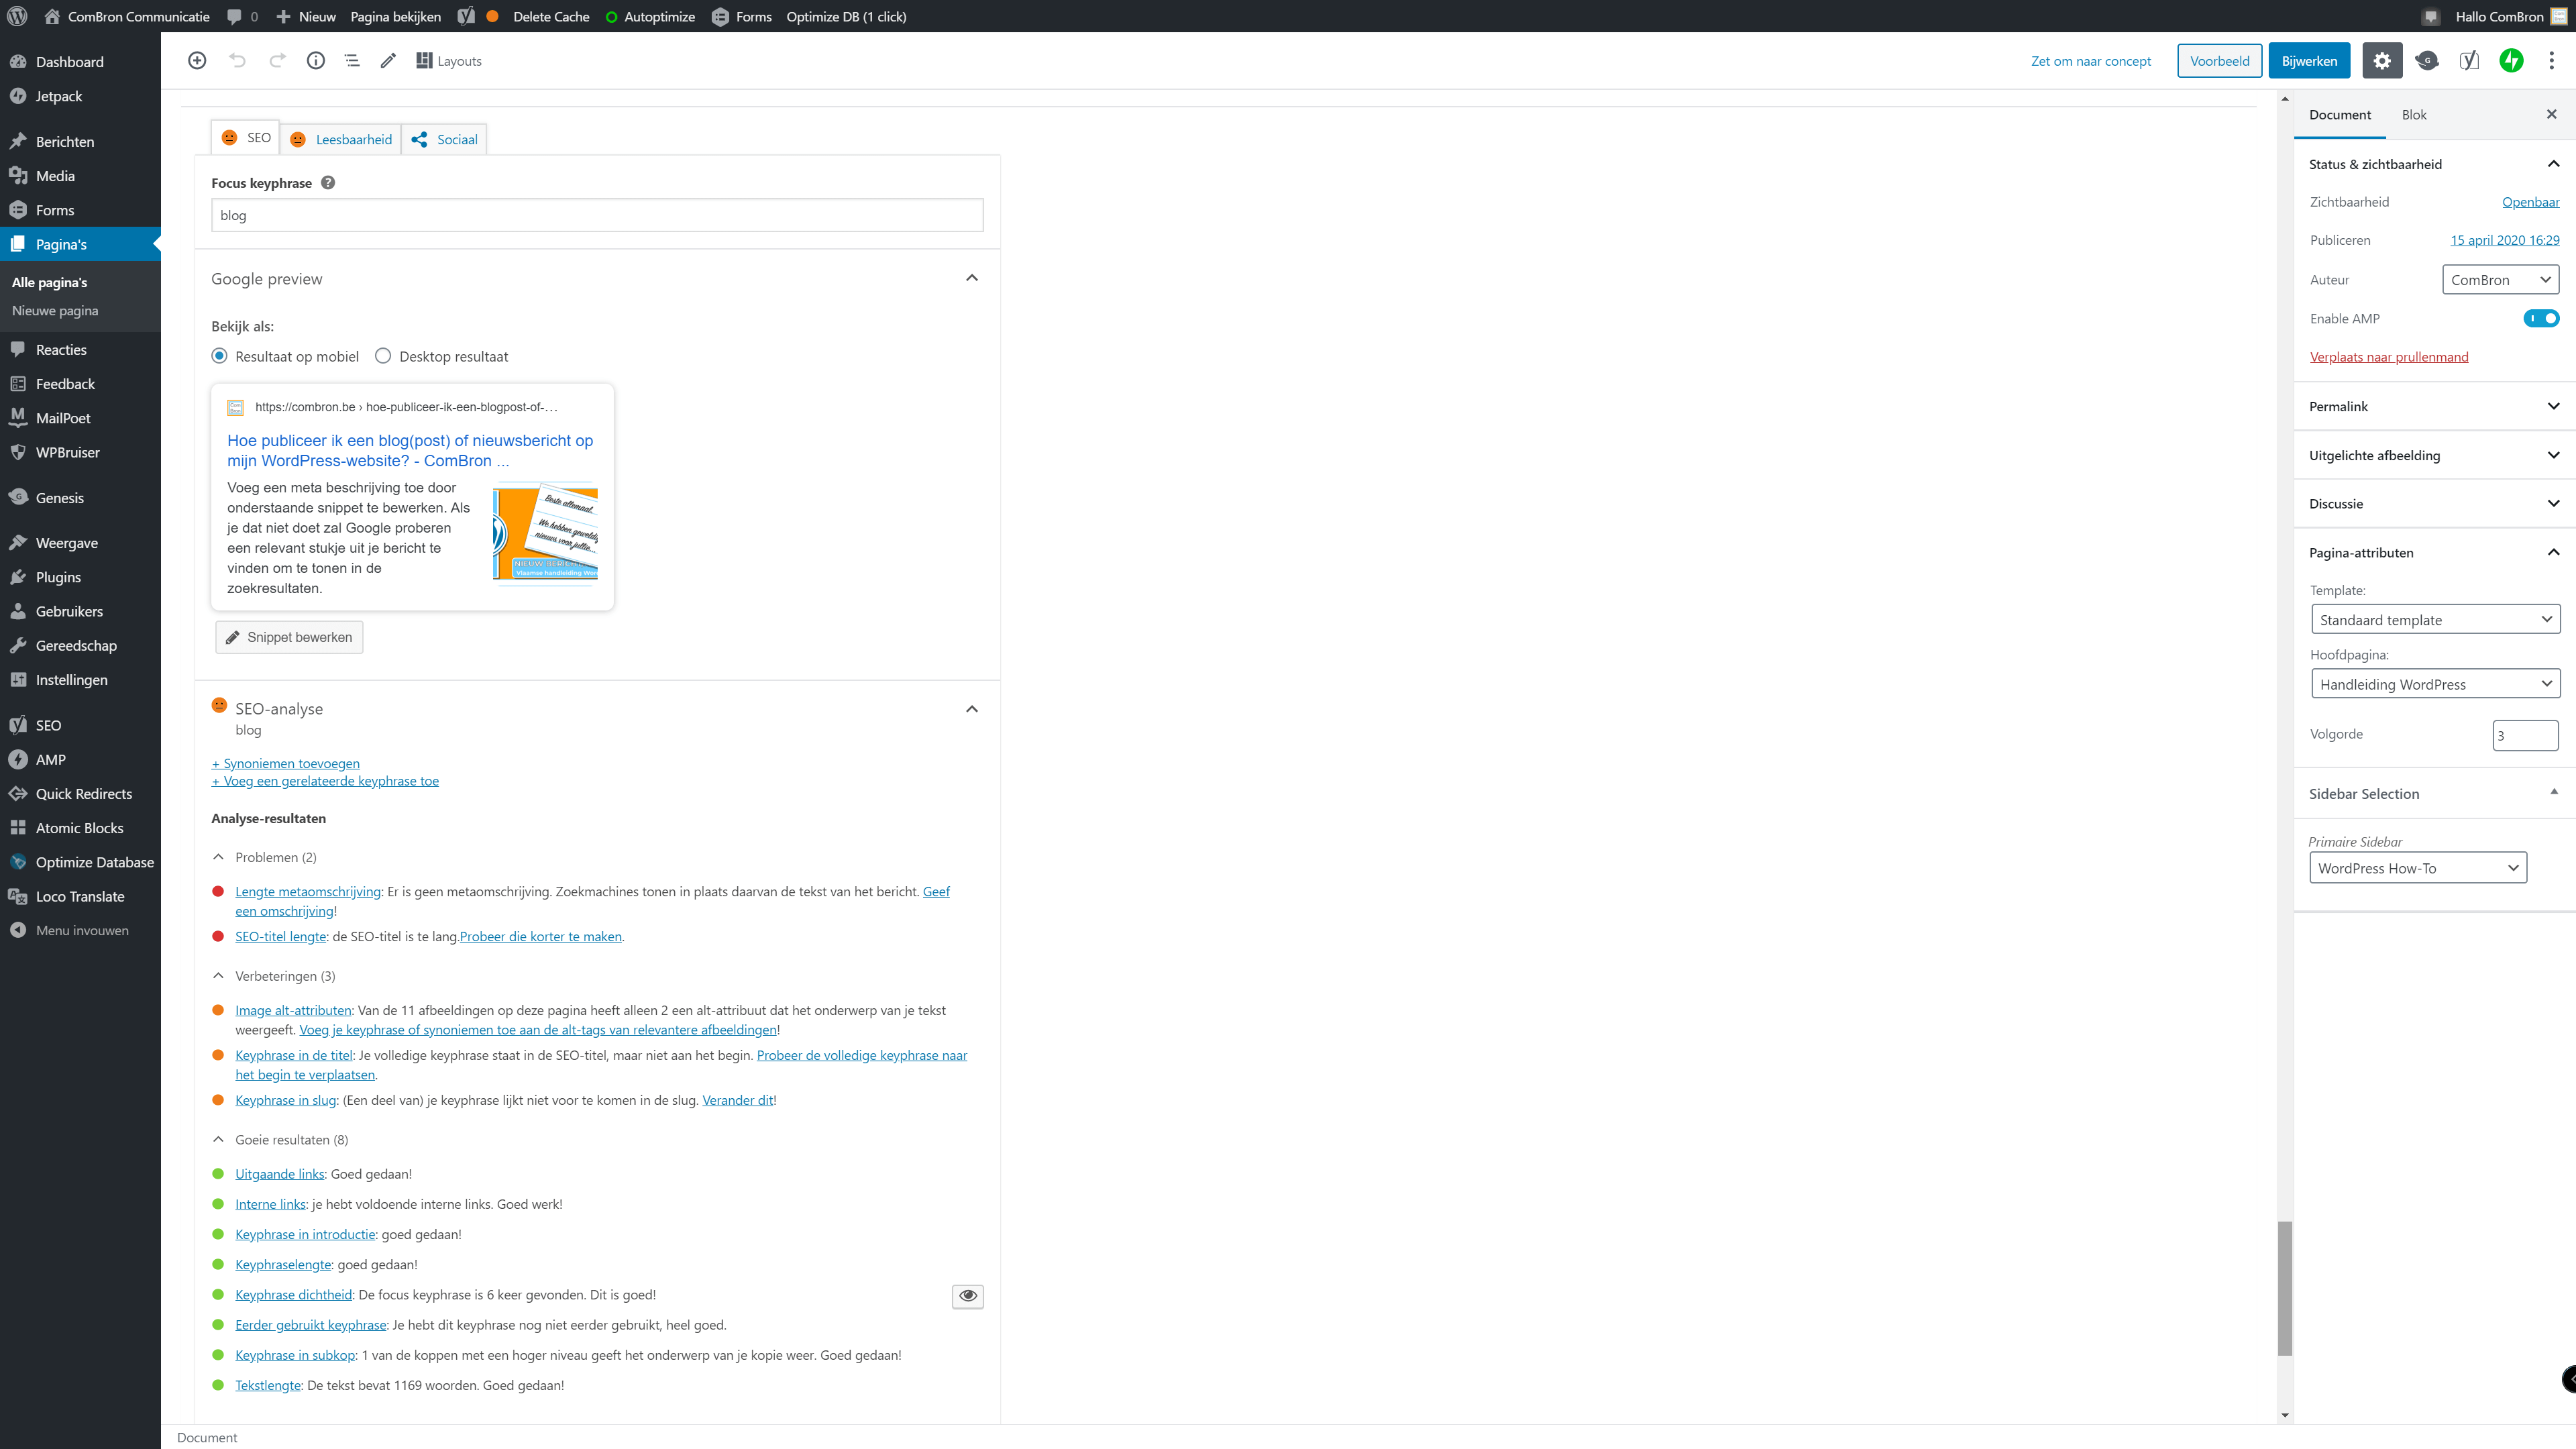Viewport: 2576px width, 1449px height.
Task: Collapse the Google preview section
Action: point(971,278)
